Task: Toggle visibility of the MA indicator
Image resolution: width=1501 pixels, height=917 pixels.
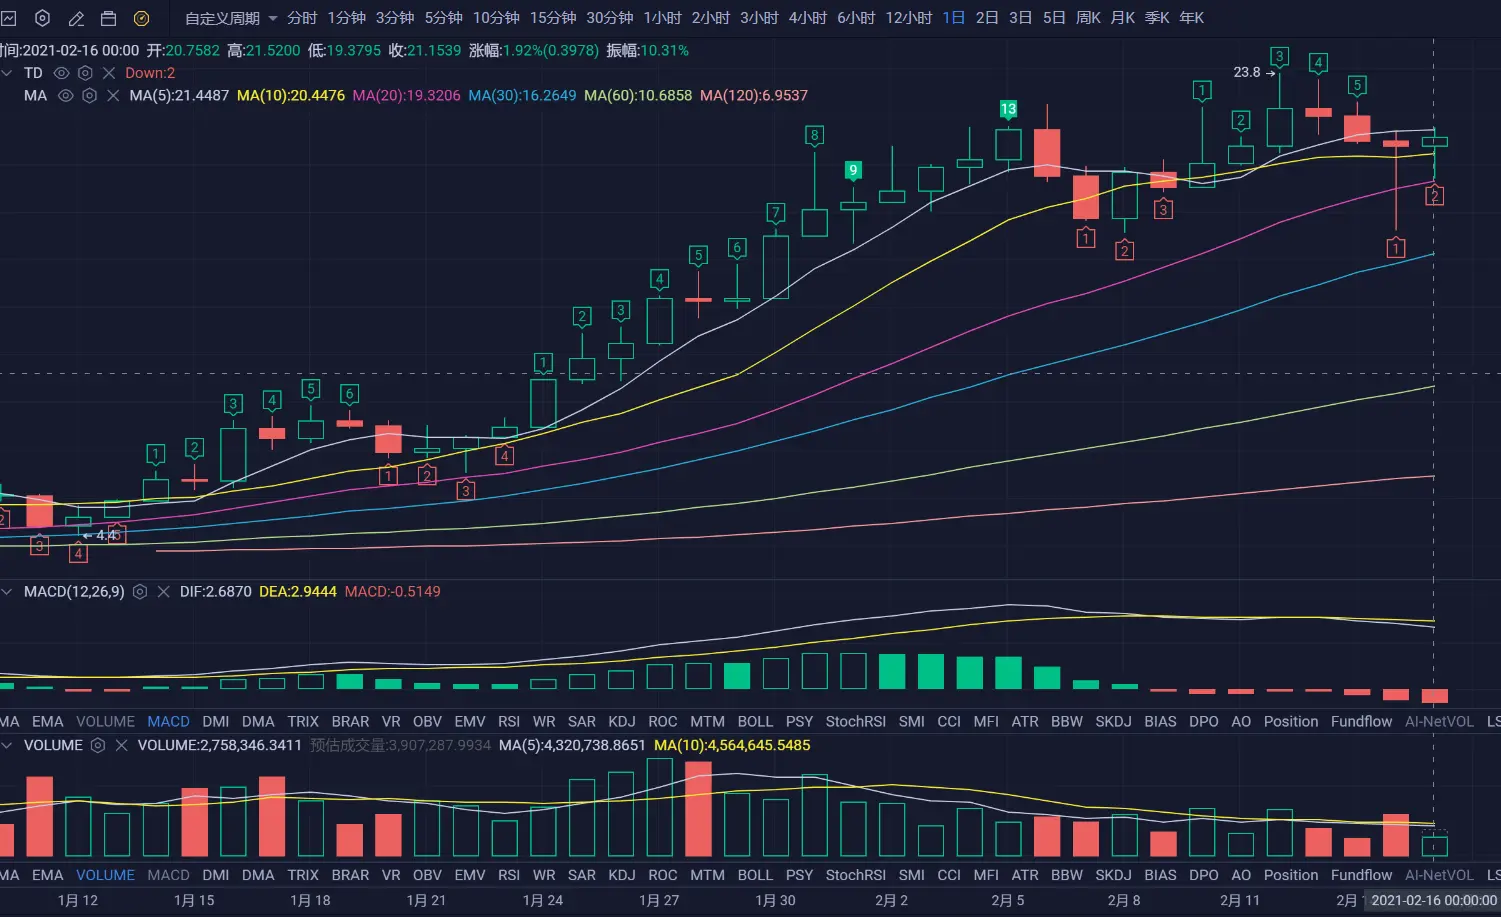Action: [66, 96]
